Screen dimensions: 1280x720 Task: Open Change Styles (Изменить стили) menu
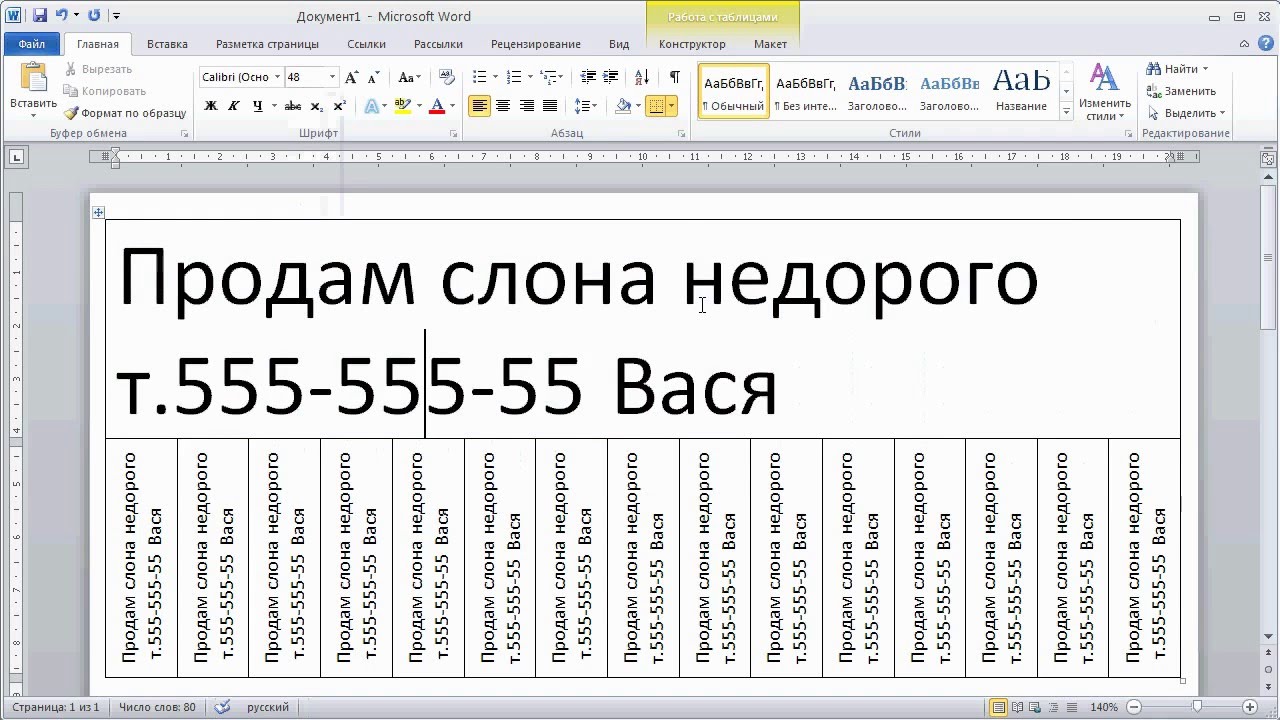(1104, 92)
